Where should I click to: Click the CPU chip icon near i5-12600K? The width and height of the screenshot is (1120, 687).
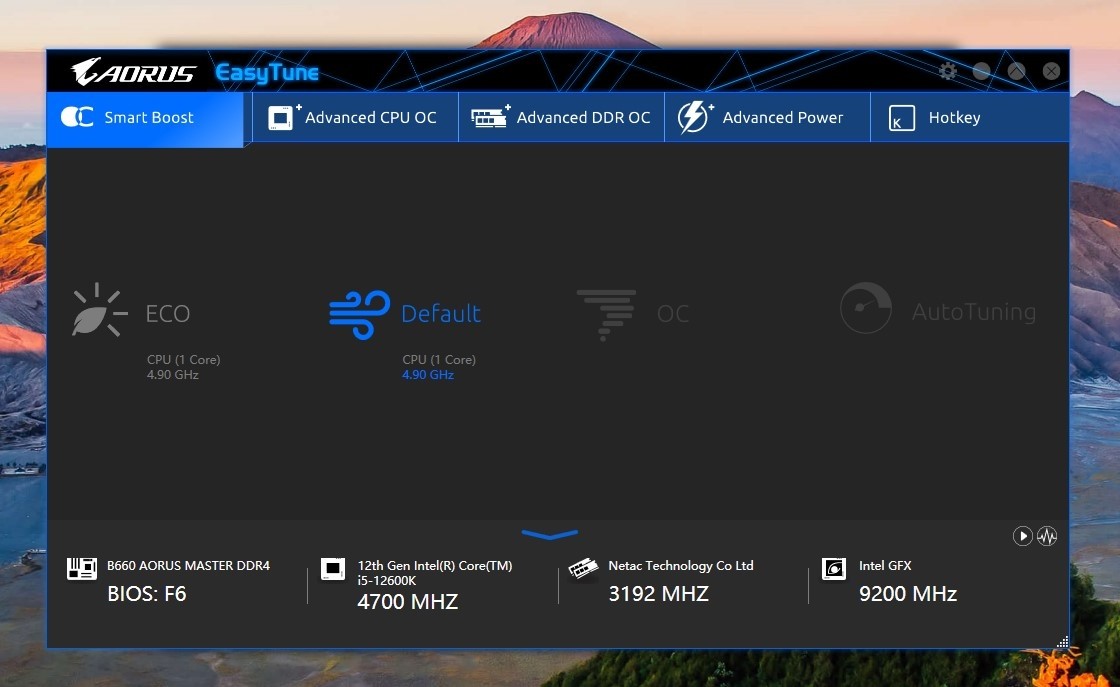click(x=333, y=569)
